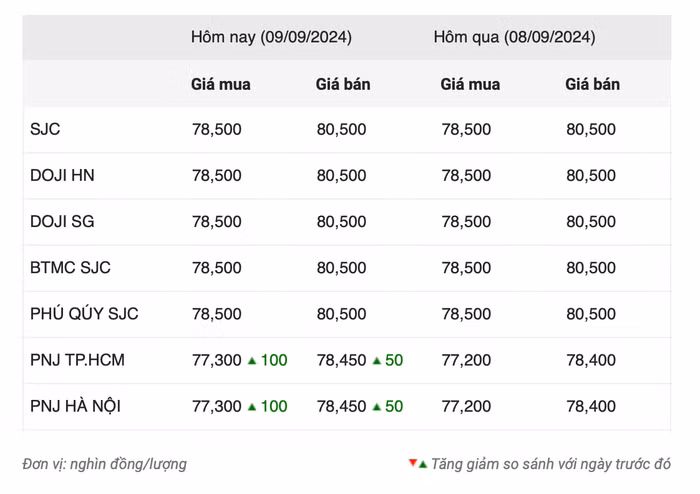Click the green up arrow beside PNJ TP.HCM's 77,300
700x494 pixels.
(x=252, y=360)
